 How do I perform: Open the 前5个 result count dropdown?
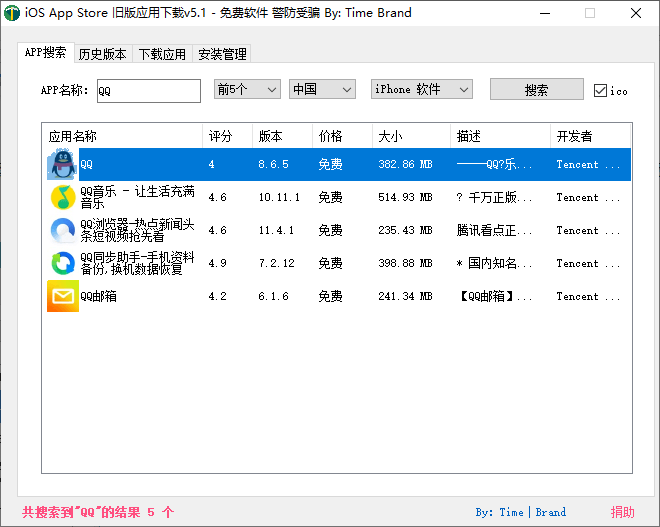tap(247, 90)
